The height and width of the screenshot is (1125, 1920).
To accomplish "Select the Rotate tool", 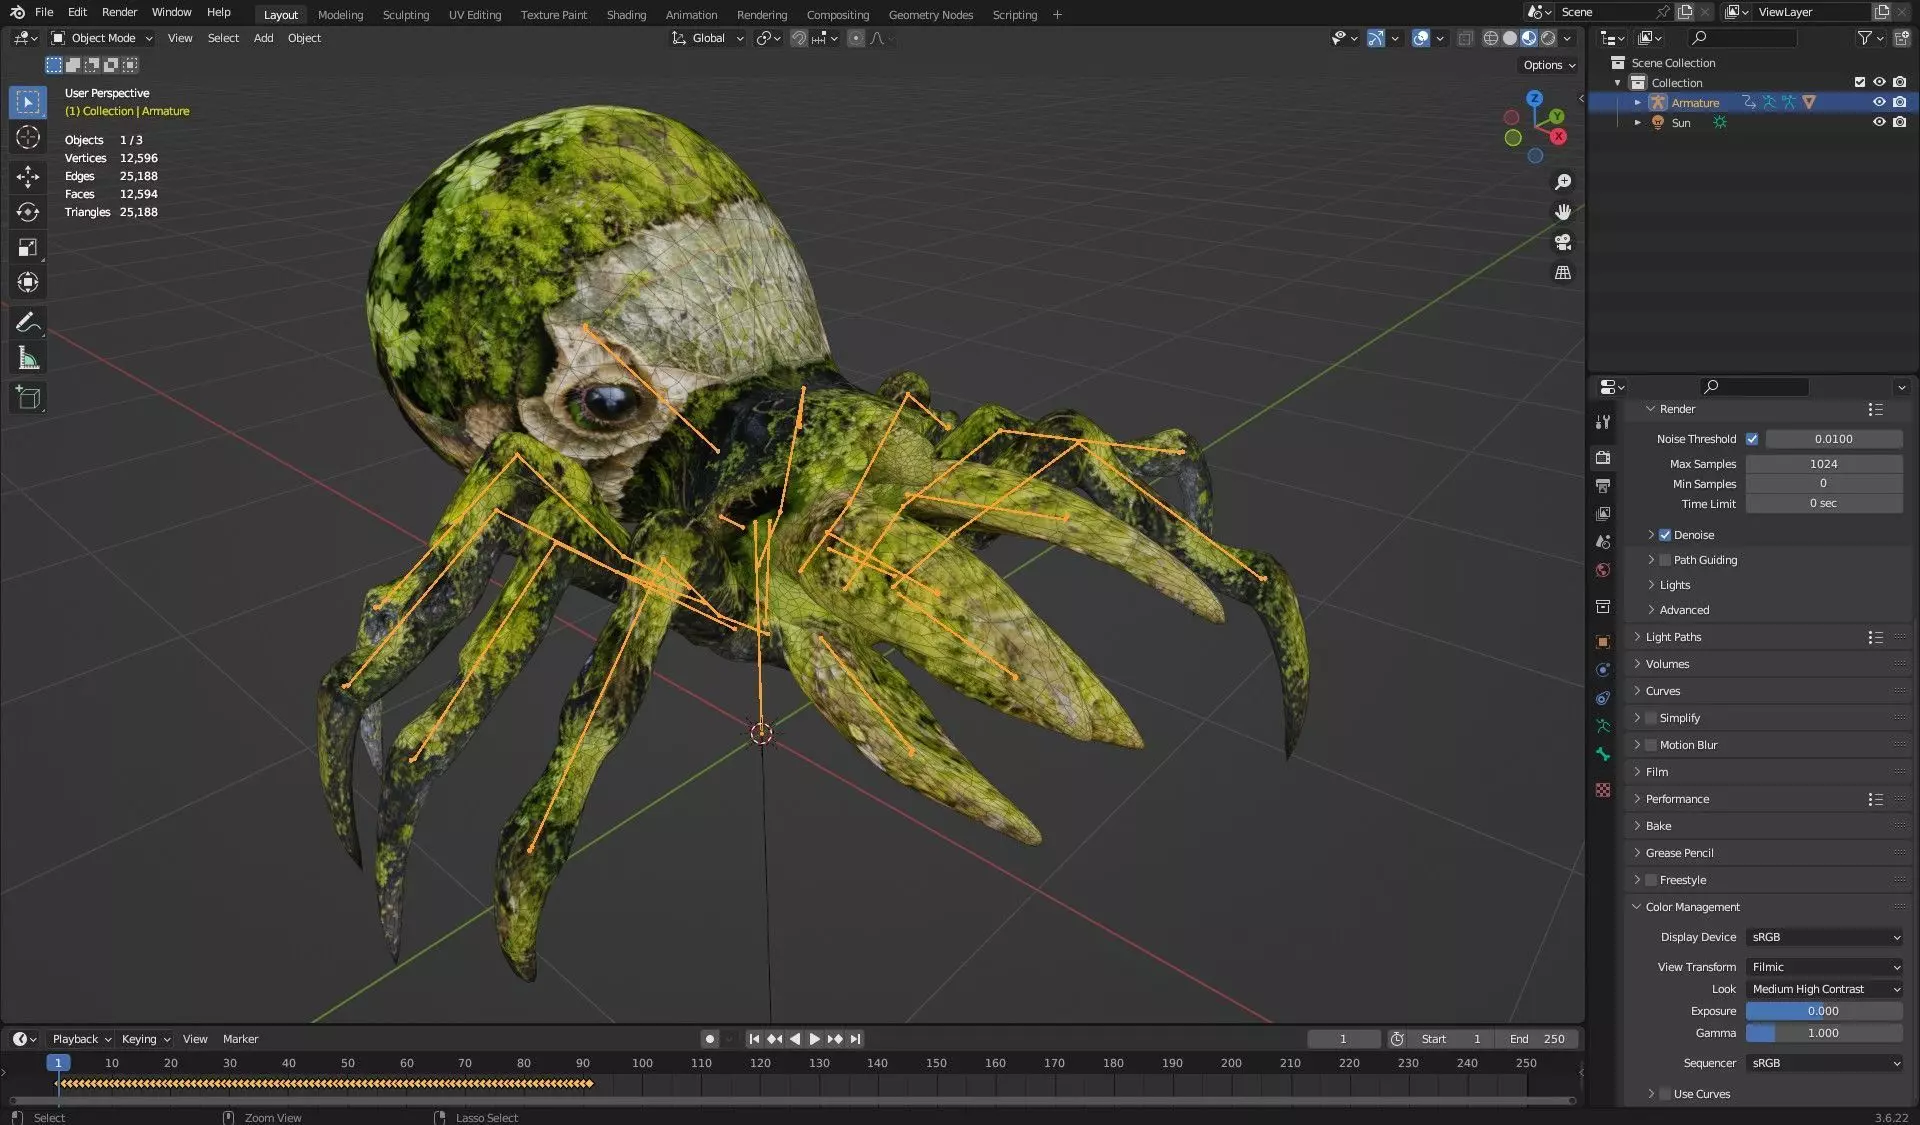I will click(x=28, y=212).
